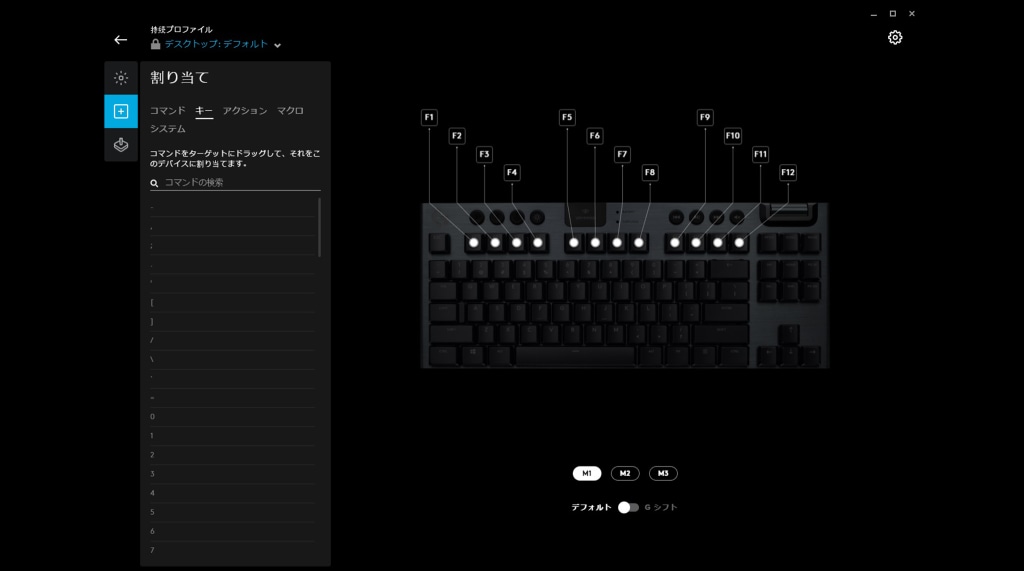This screenshot has width=1024, height=571.
Task: Switch to the コマンド tab
Action: tap(168, 110)
